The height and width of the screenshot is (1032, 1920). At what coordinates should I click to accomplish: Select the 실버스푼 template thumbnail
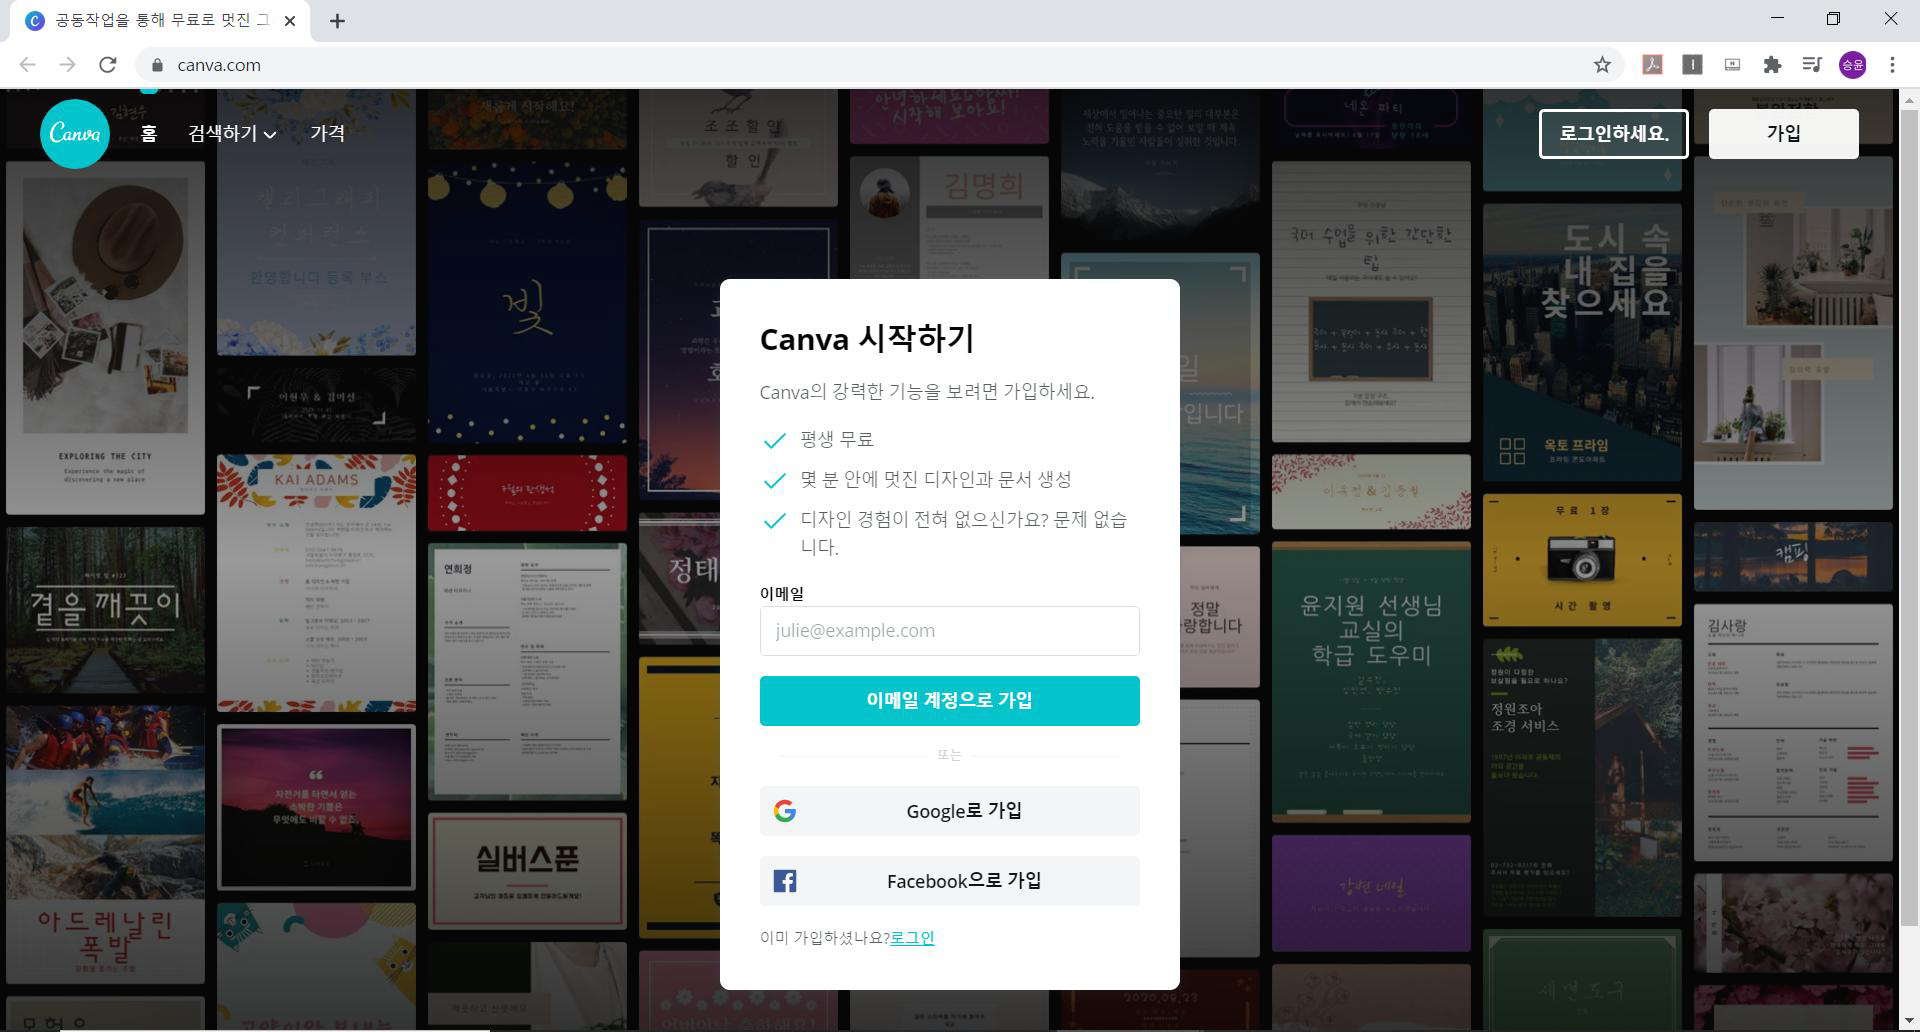point(527,871)
